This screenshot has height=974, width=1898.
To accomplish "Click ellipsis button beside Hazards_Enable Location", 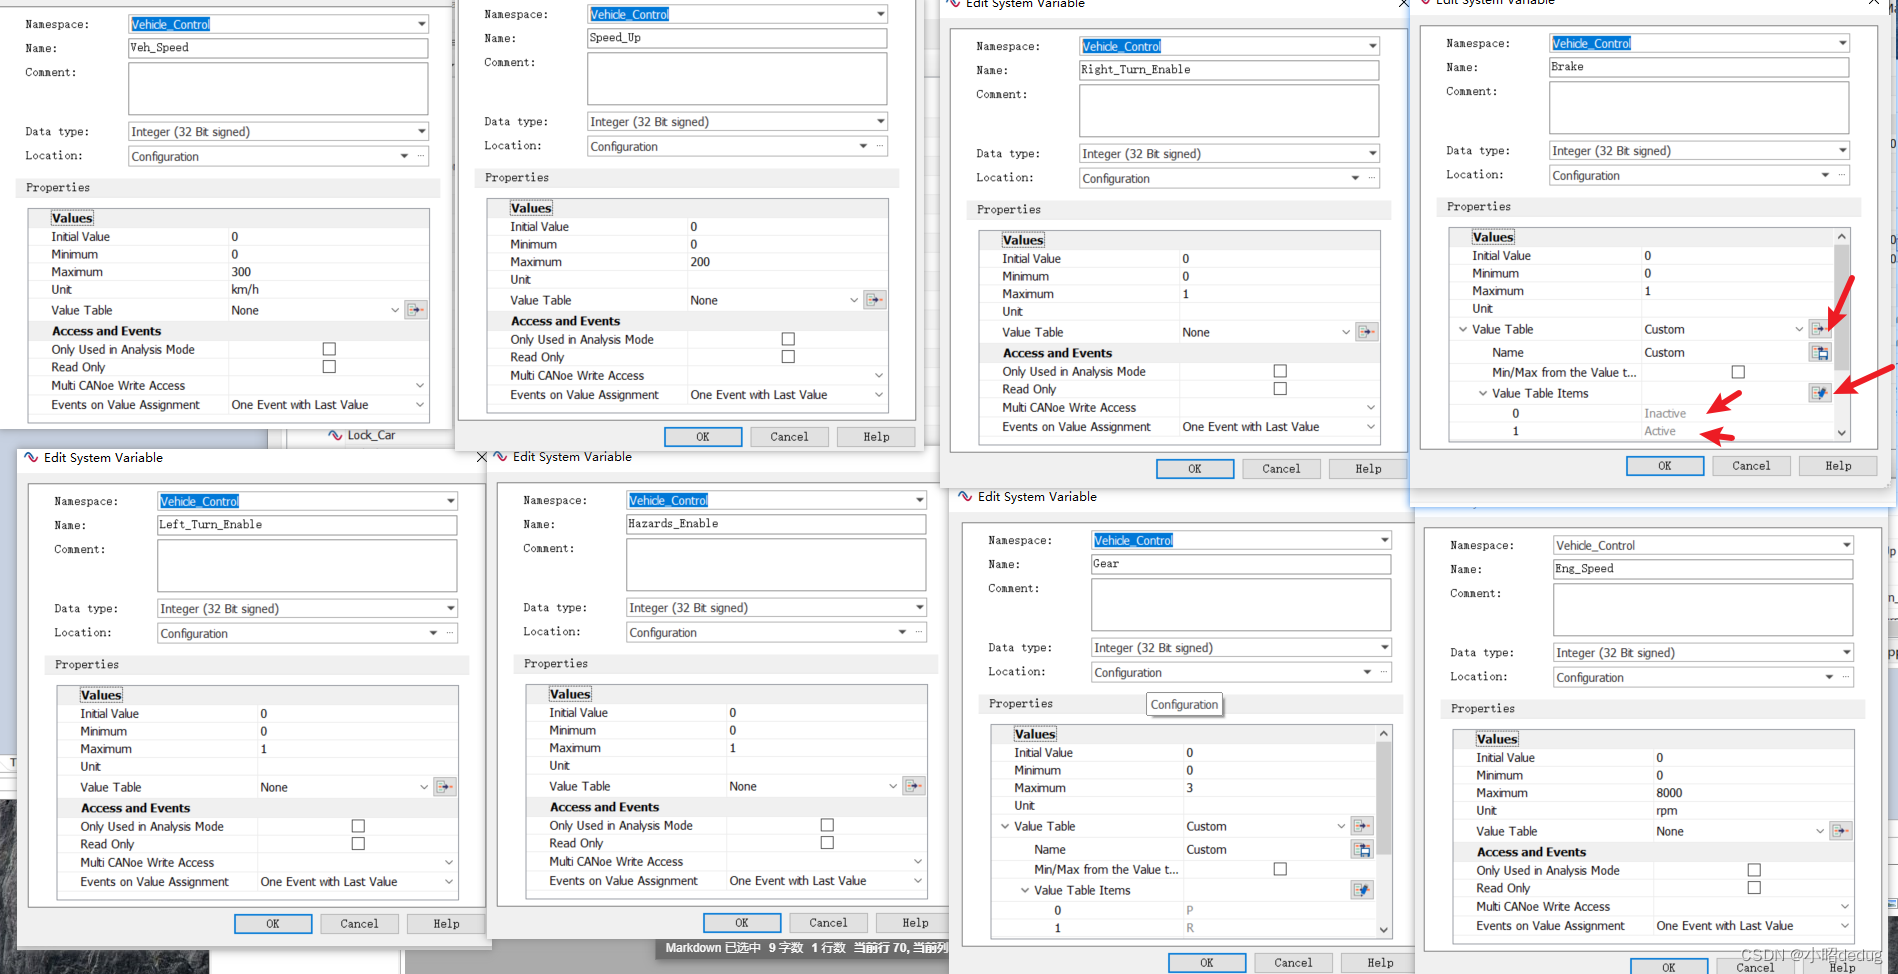I will [x=919, y=632].
